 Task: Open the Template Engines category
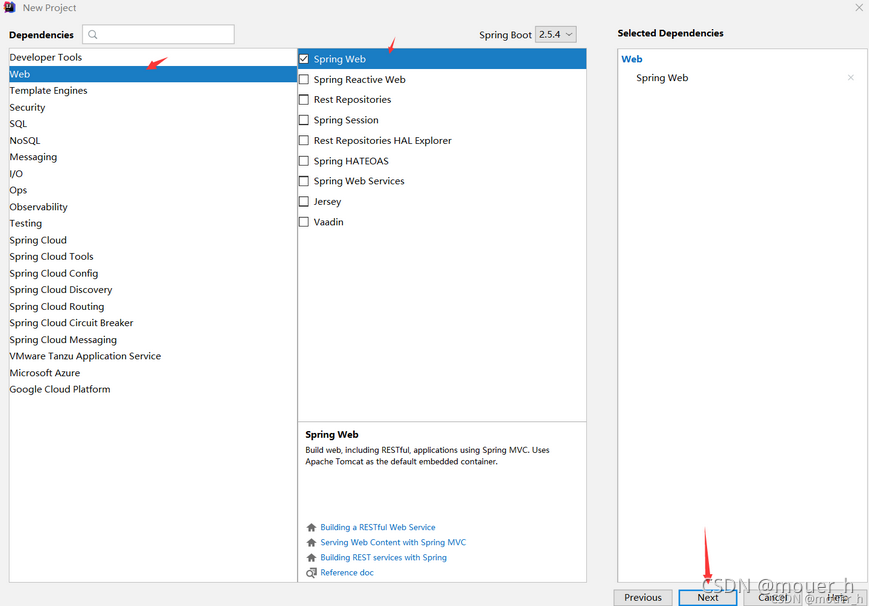pyautogui.click(x=153, y=90)
